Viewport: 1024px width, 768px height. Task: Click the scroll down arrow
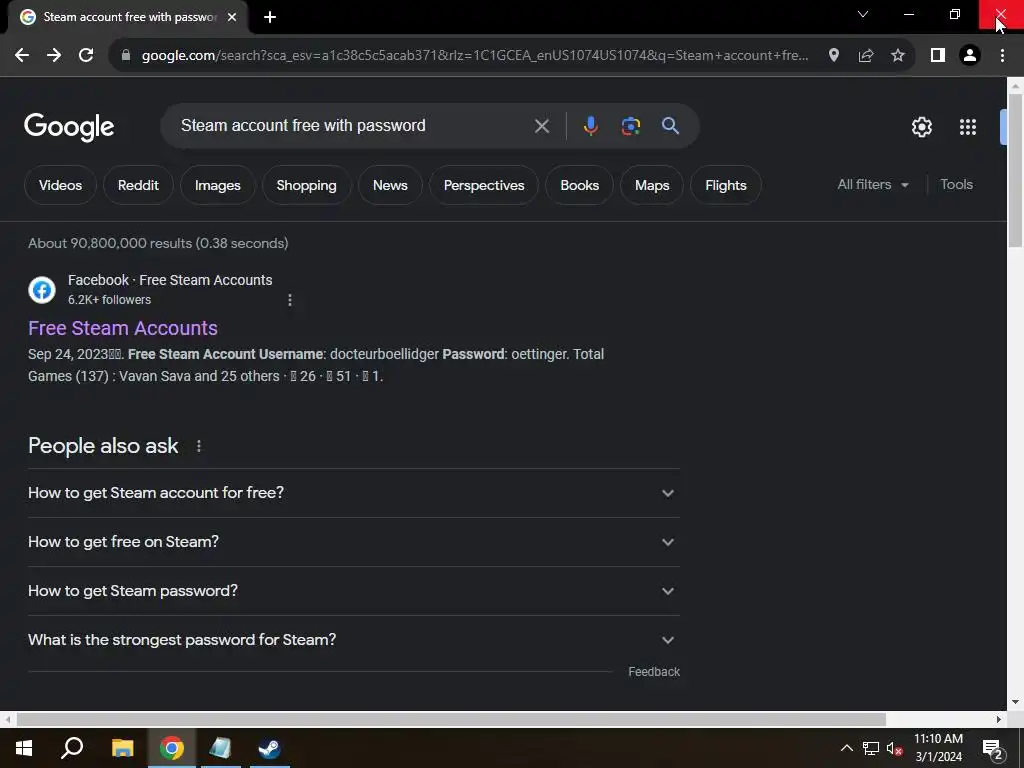point(1015,703)
